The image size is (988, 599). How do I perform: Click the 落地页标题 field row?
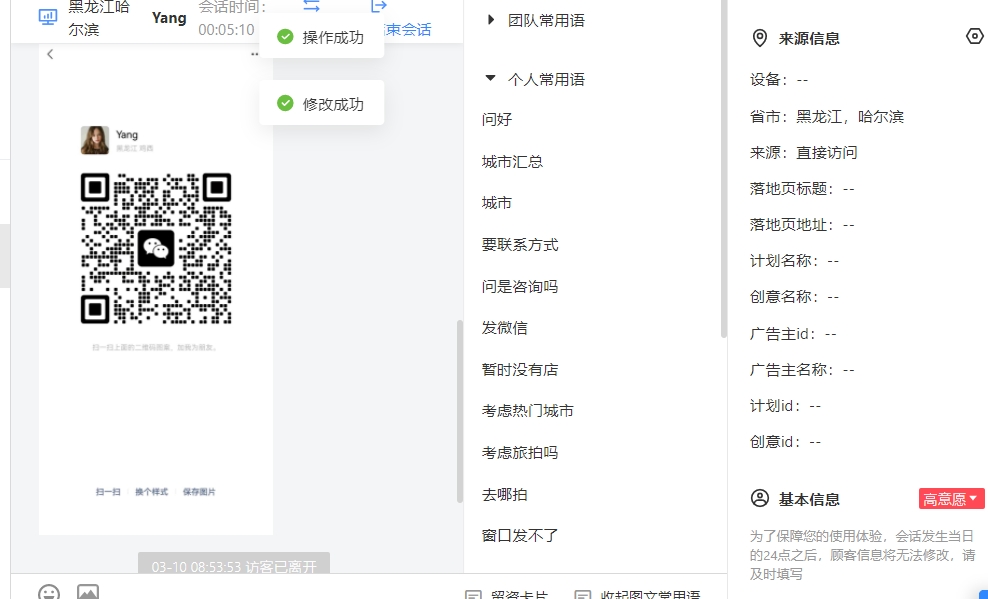coord(802,188)
